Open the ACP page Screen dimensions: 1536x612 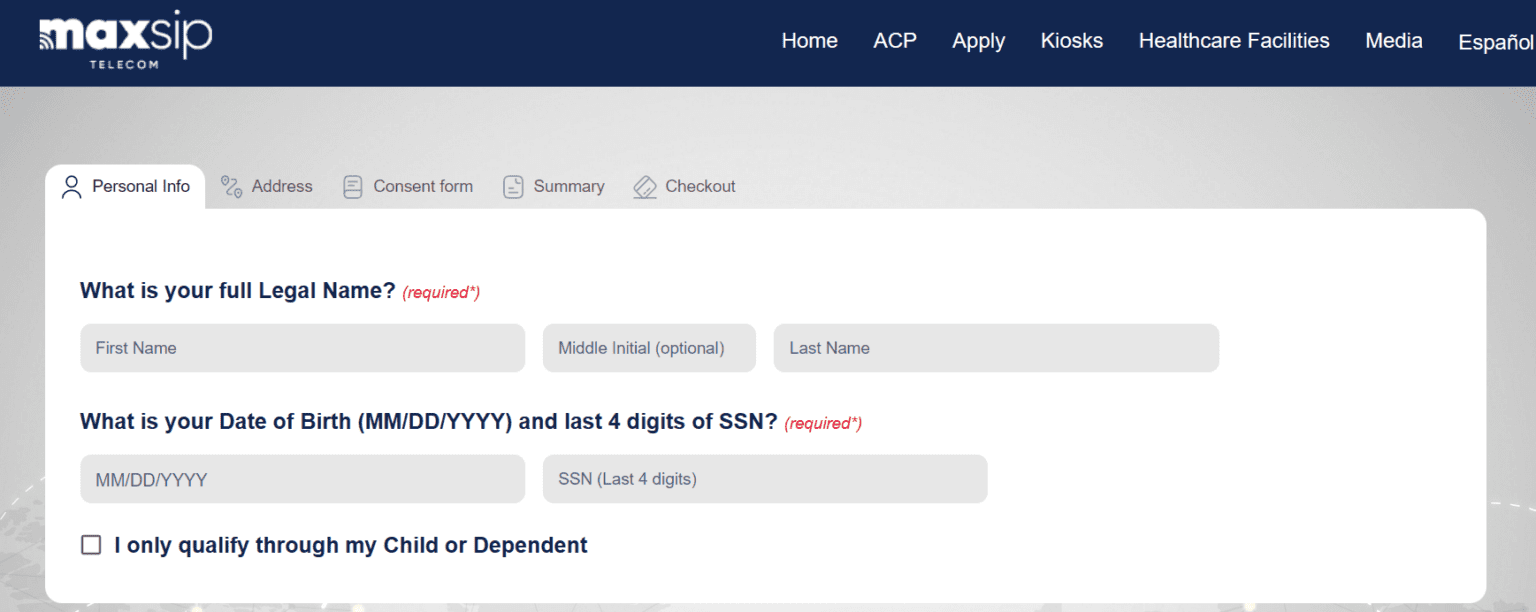(x=895, y=41)
